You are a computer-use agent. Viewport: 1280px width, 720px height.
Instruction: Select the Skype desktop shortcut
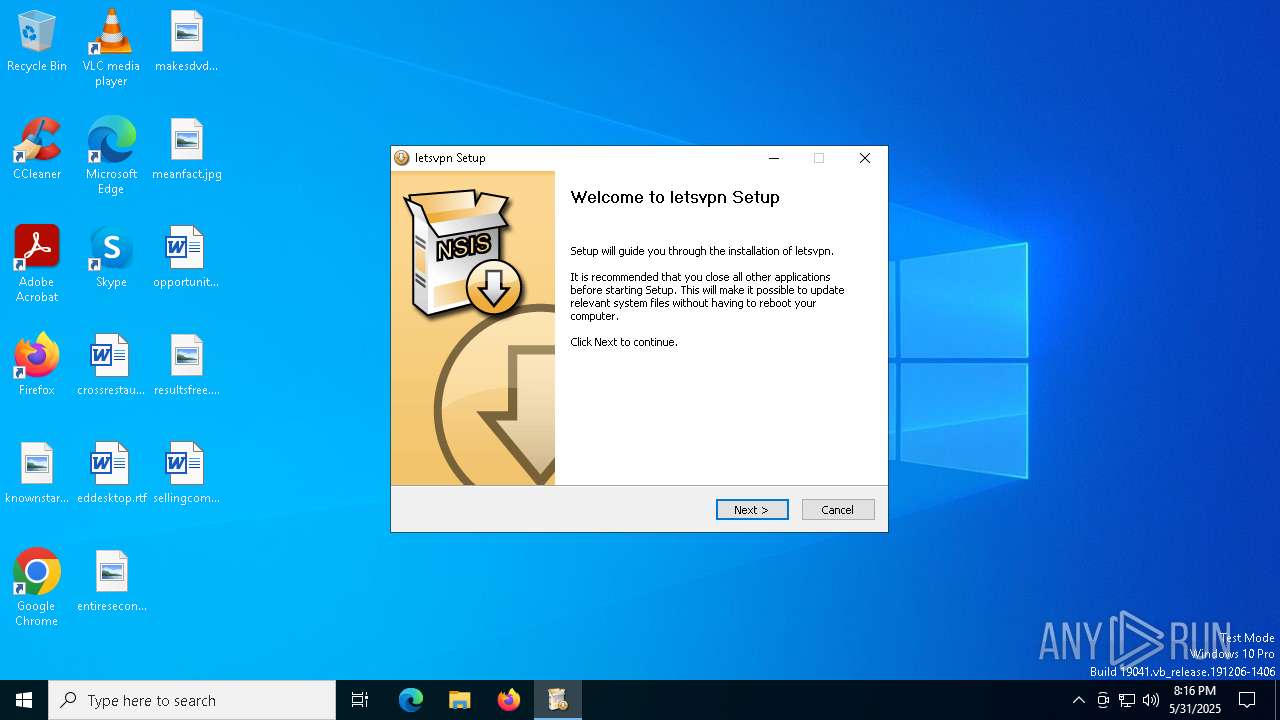[x=111, y=258]
